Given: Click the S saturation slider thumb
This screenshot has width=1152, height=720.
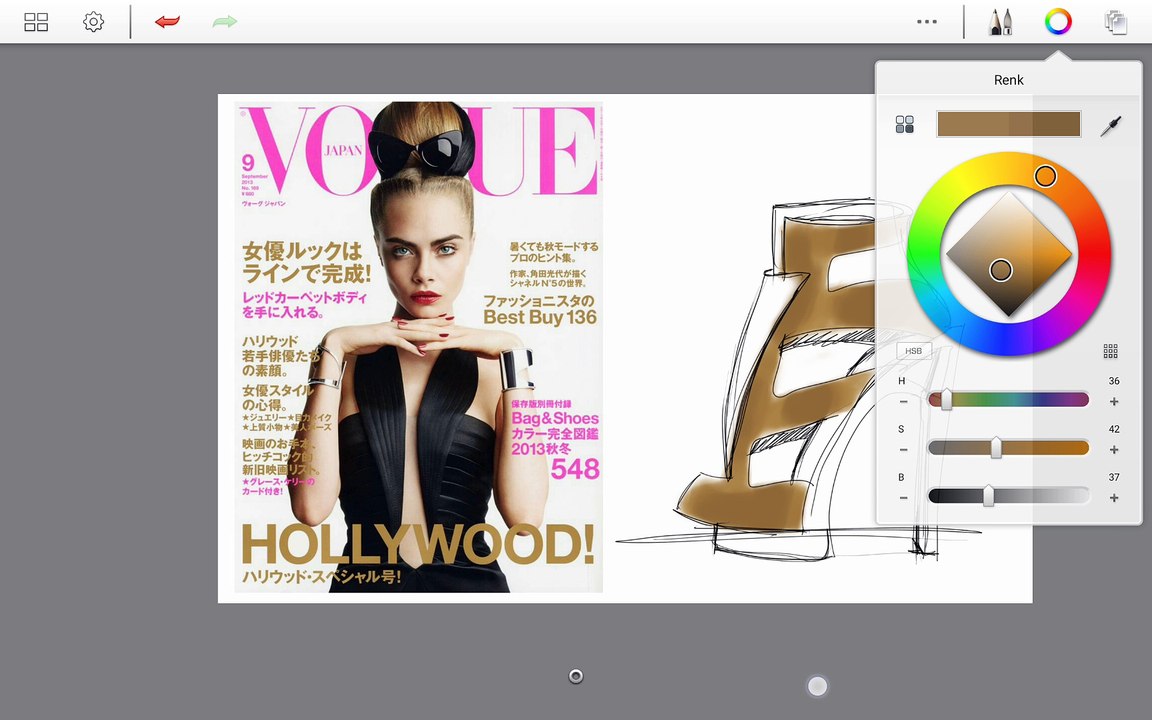Looking at the screenshot, I should pos(996,447).
